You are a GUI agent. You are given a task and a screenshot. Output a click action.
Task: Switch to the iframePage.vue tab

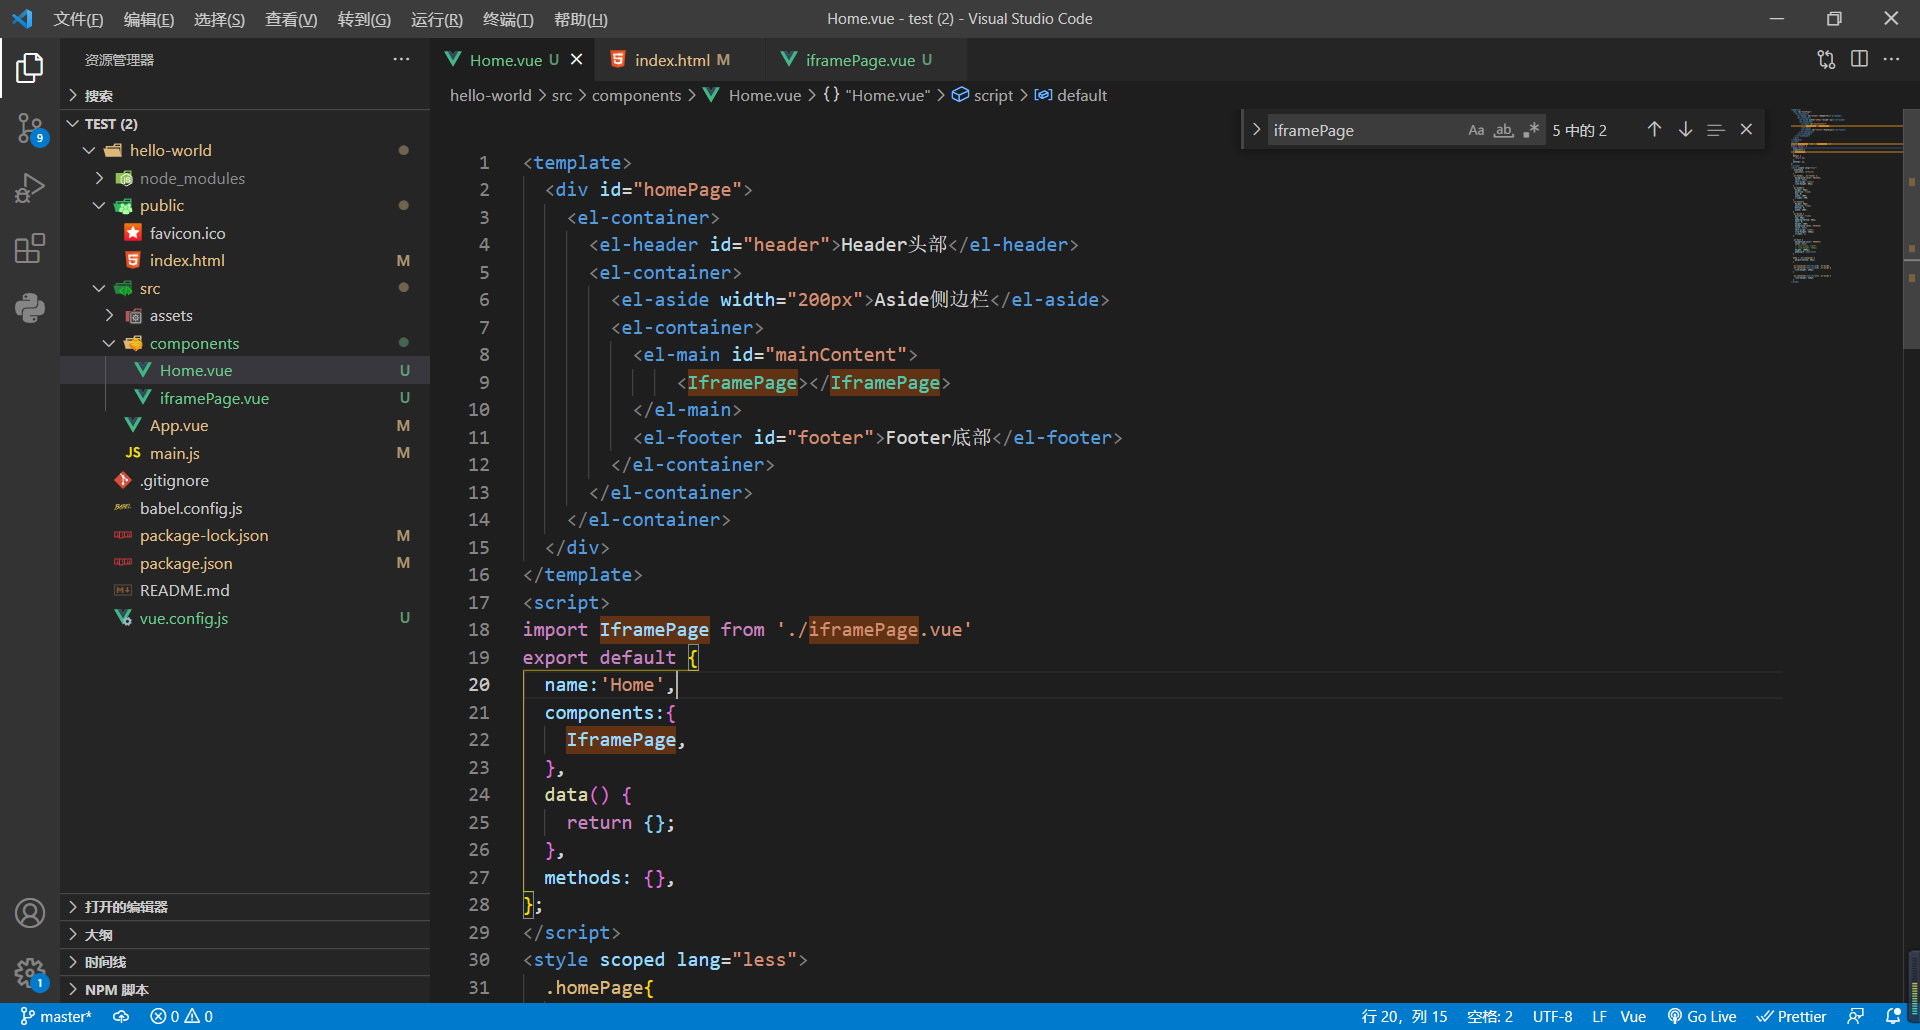[865, 60]
